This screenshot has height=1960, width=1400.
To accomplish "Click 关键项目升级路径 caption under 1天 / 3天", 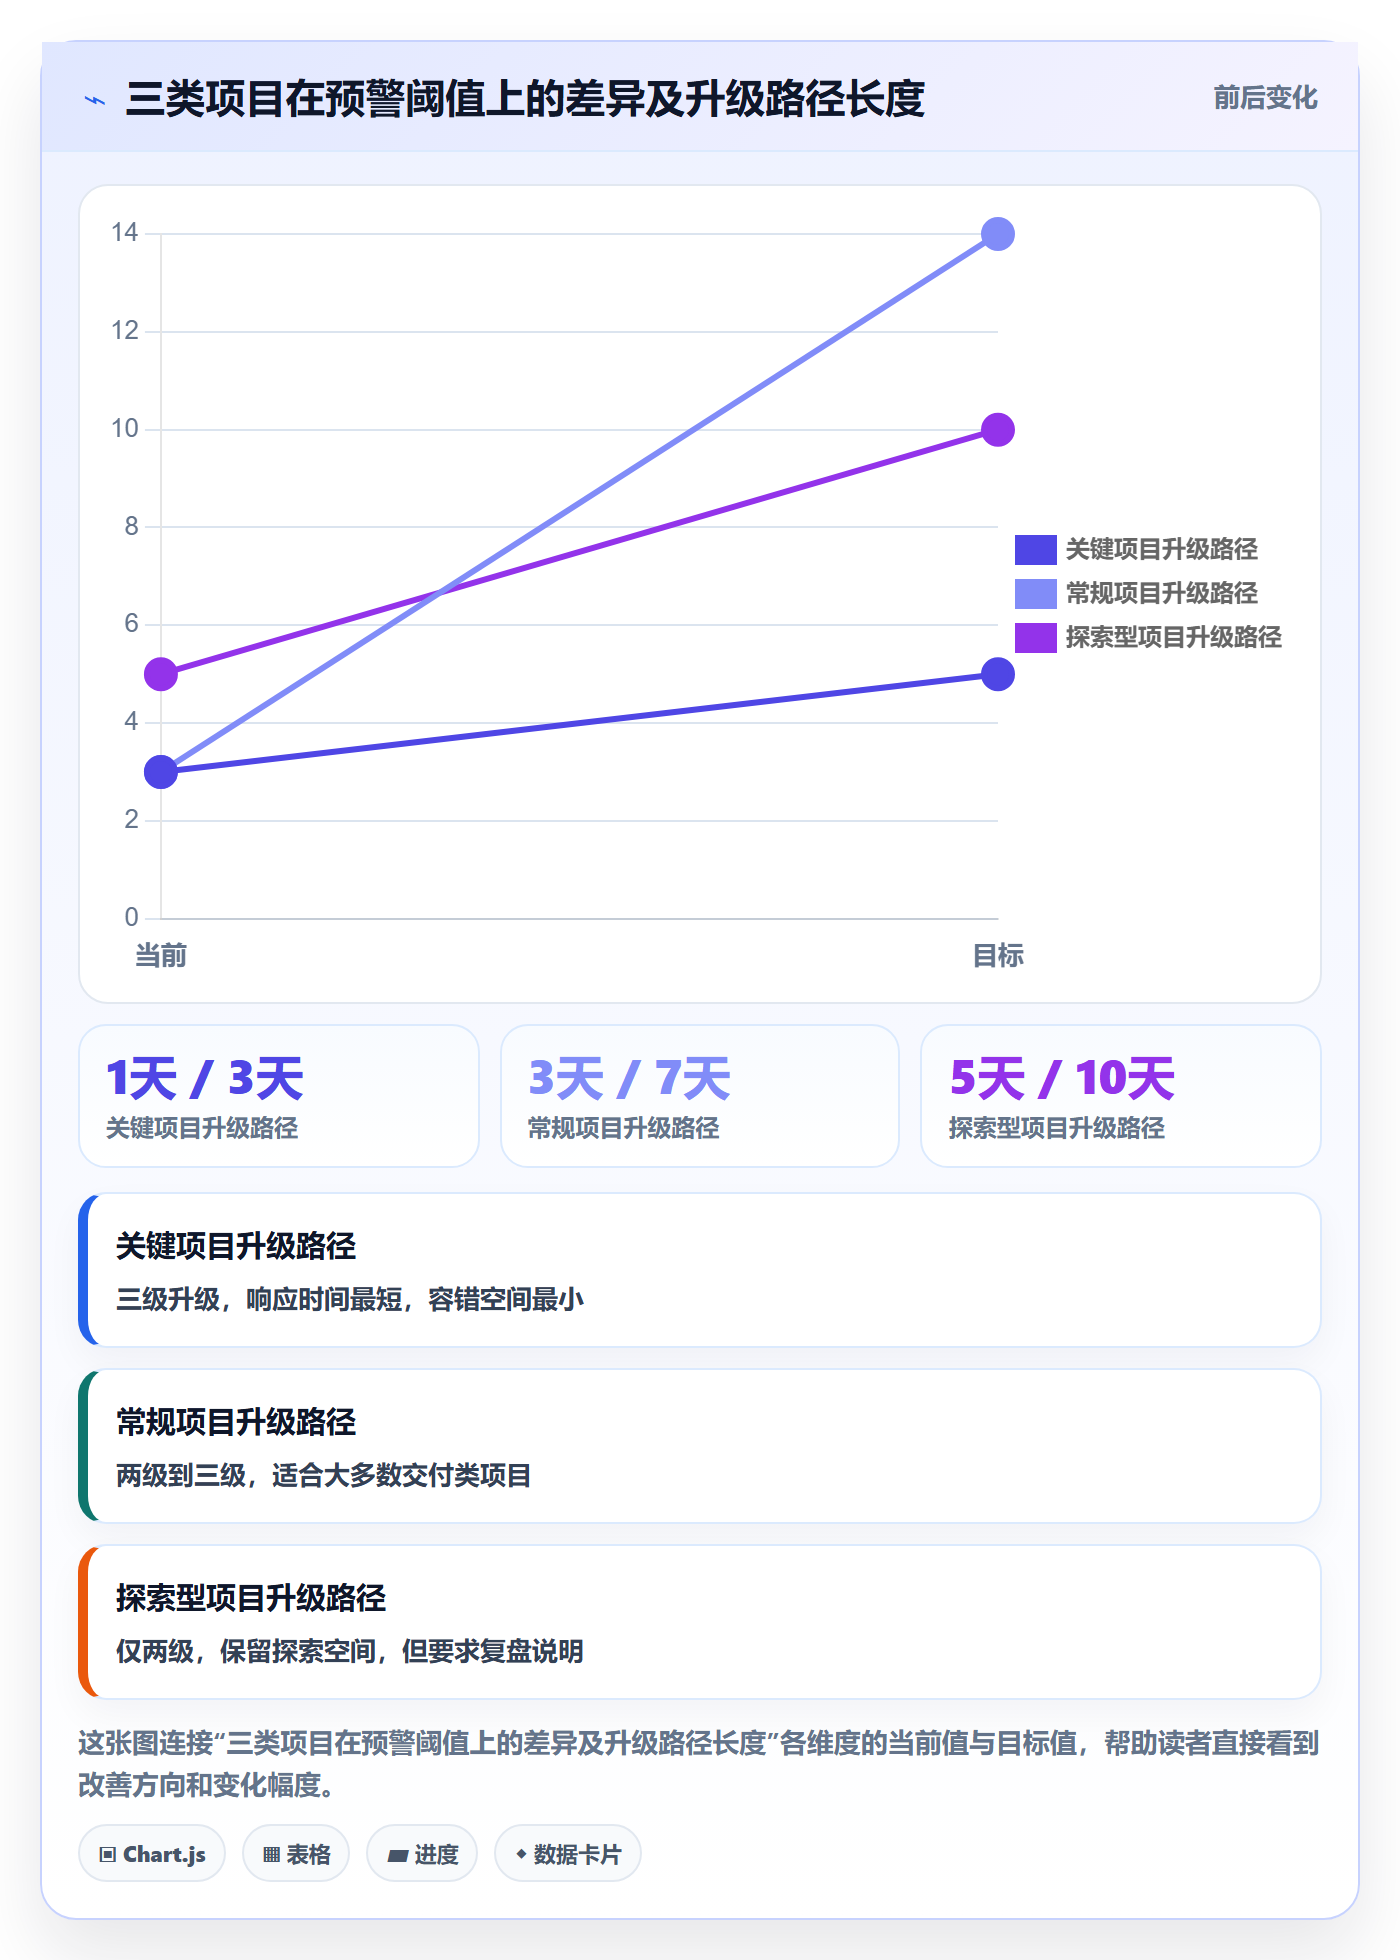I will point(202,1129).
